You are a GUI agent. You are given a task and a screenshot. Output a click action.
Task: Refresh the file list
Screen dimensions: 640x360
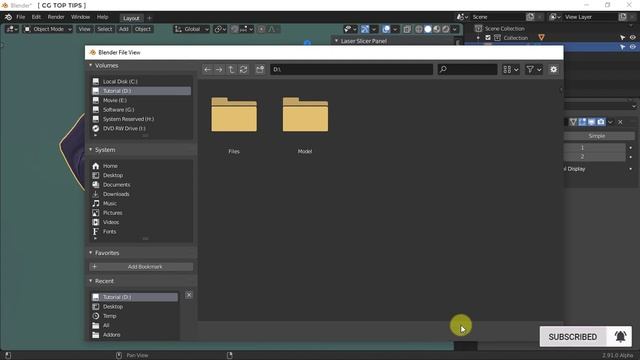pyautogui.click(x=243, y=70)
